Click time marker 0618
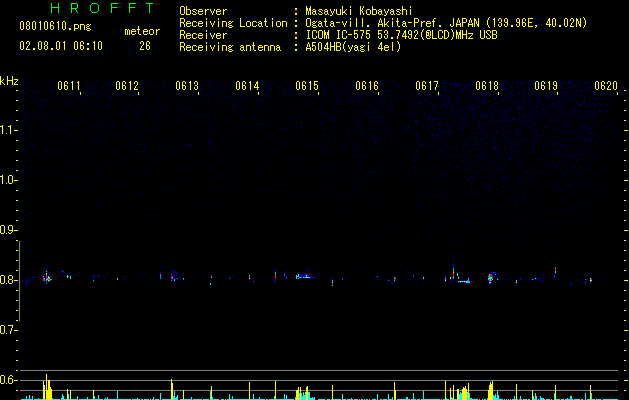This screenshot has height=400, width=629. pyautogui.click(x=487, y=85)
